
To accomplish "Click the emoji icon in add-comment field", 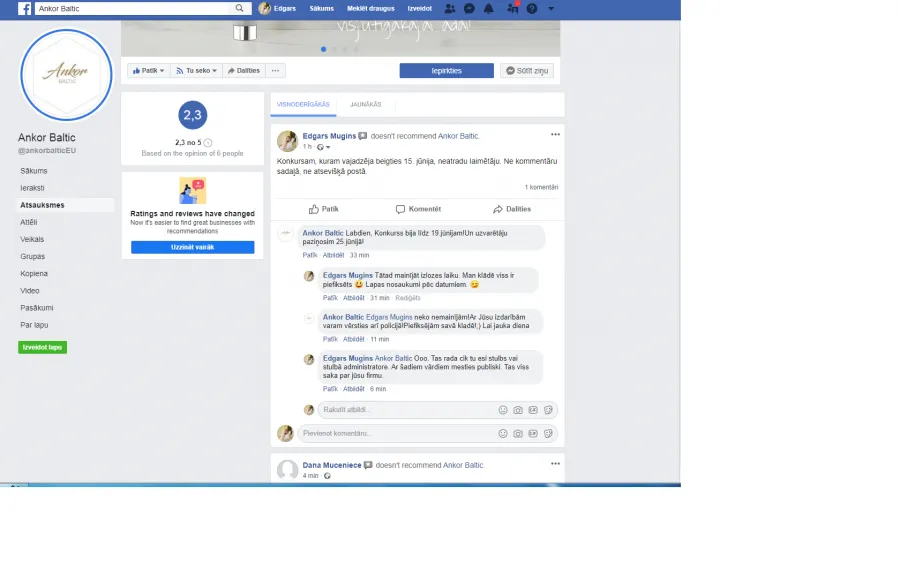I will click(503, 433).
